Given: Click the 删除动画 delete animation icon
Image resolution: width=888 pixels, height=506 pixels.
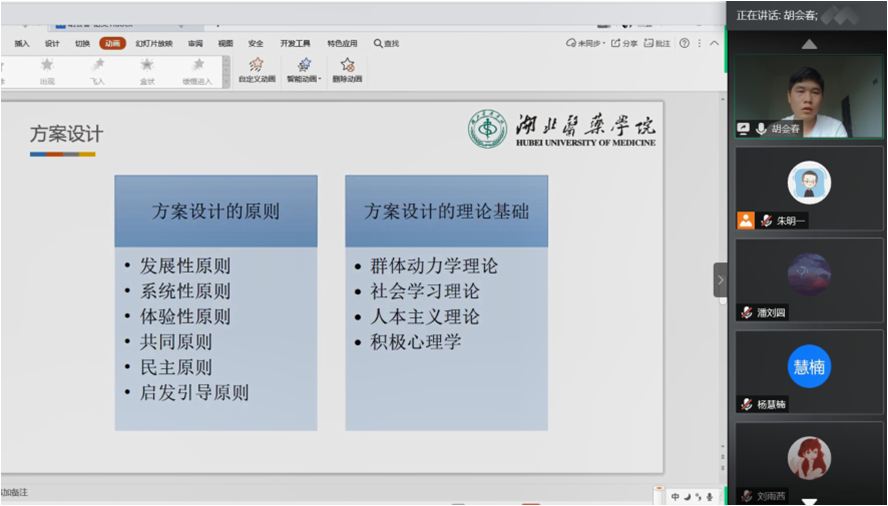Looking at the screenshot, I should [347, 69].
